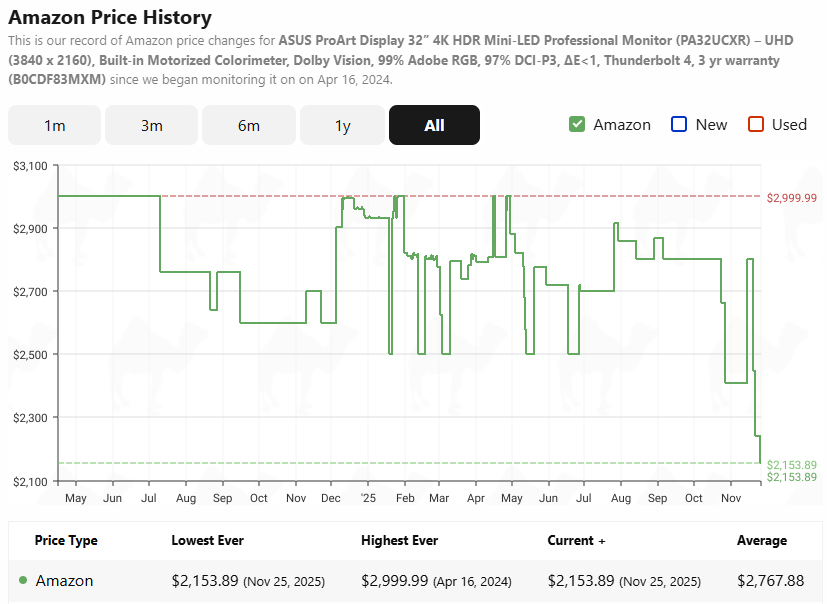Click the green dot beside Amazon in the table
Screen dimensions: 827x604
22,580
